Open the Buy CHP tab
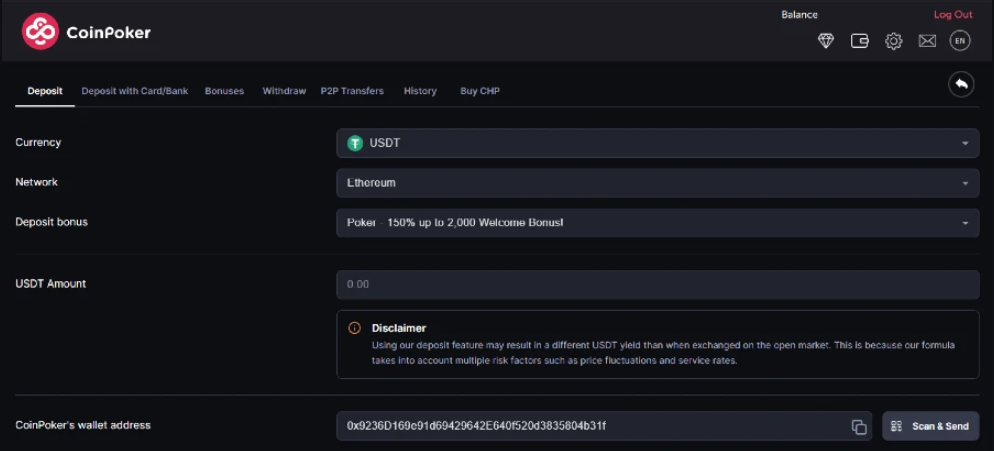Image resolution: width=994 pixels, height=451 pixels. [x=480, y=91]
